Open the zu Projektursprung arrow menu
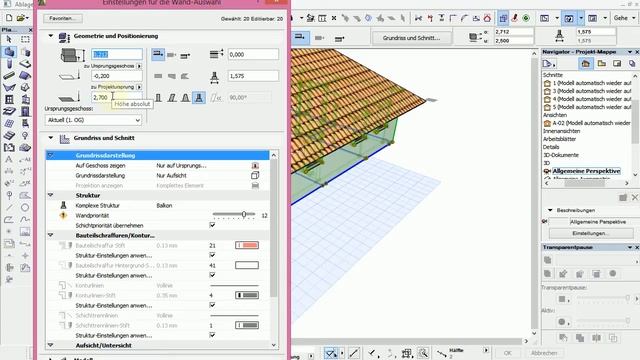The height and width of the screenshot is (360, 640). click(139, 87)
